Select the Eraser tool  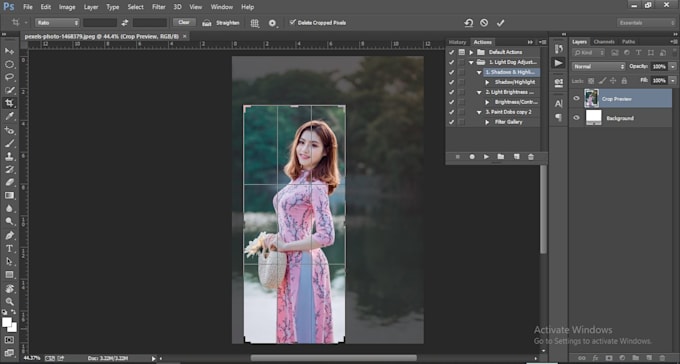tap(9, 182)
